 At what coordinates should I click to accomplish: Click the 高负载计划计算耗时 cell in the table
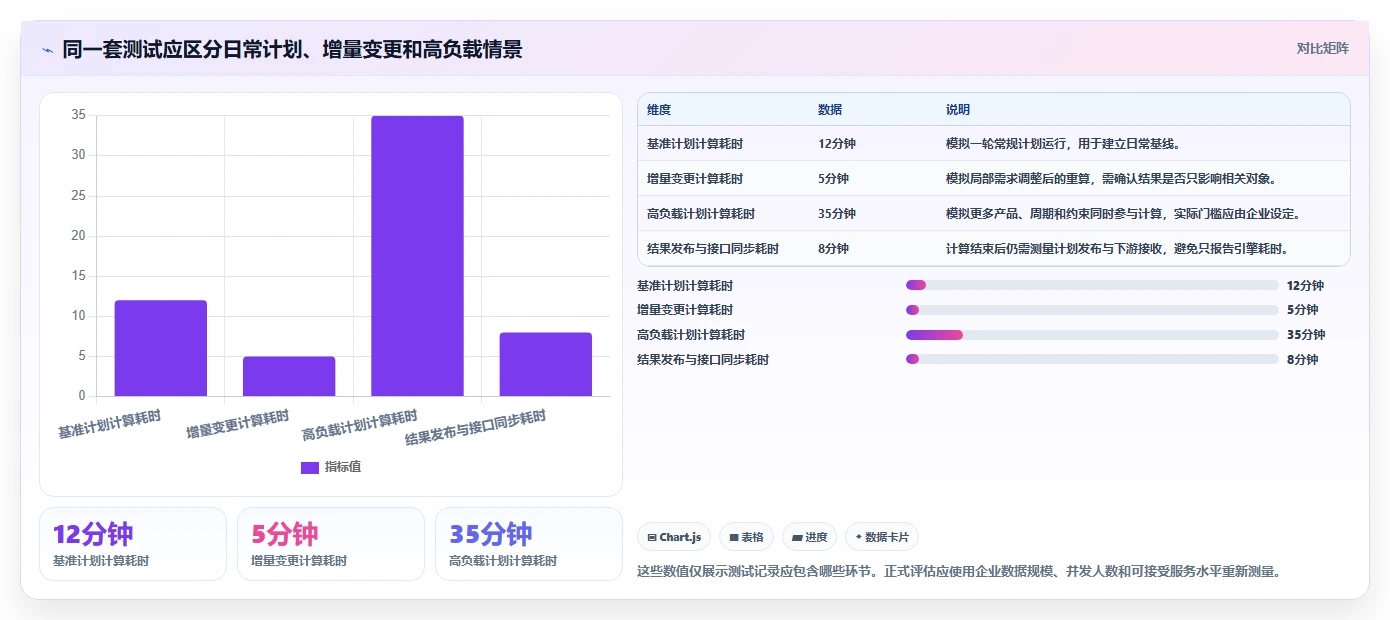pos(701,214)
